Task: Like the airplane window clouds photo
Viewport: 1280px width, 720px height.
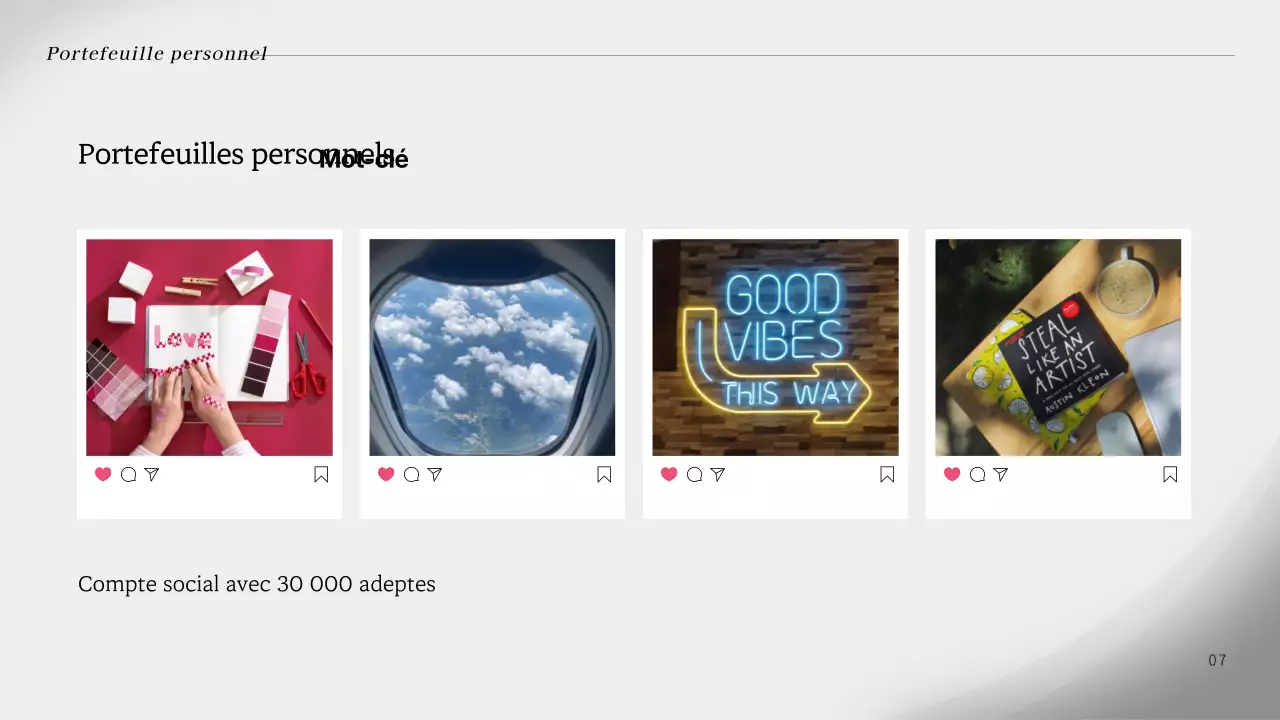Action: 386,474
